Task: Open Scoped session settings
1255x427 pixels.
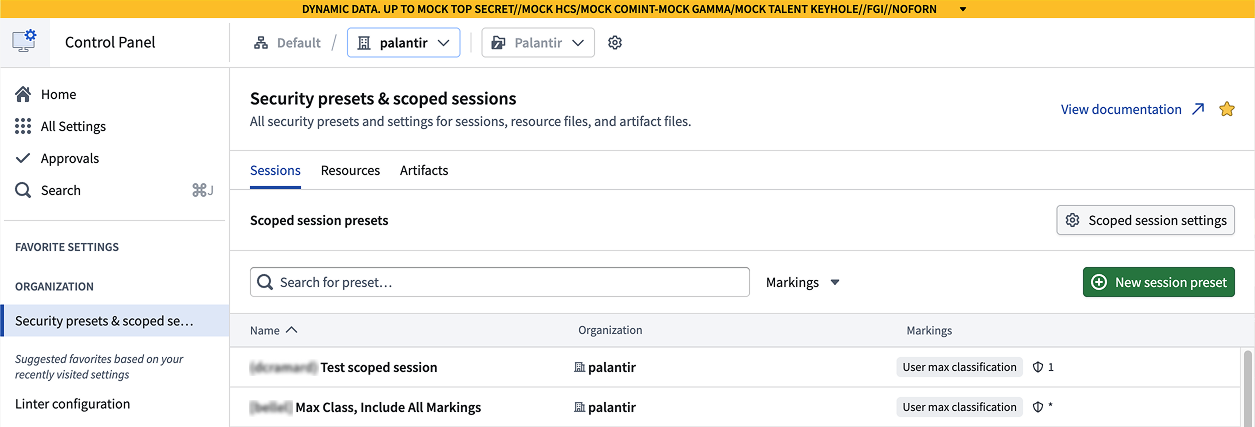Action: pos(1145,220)
